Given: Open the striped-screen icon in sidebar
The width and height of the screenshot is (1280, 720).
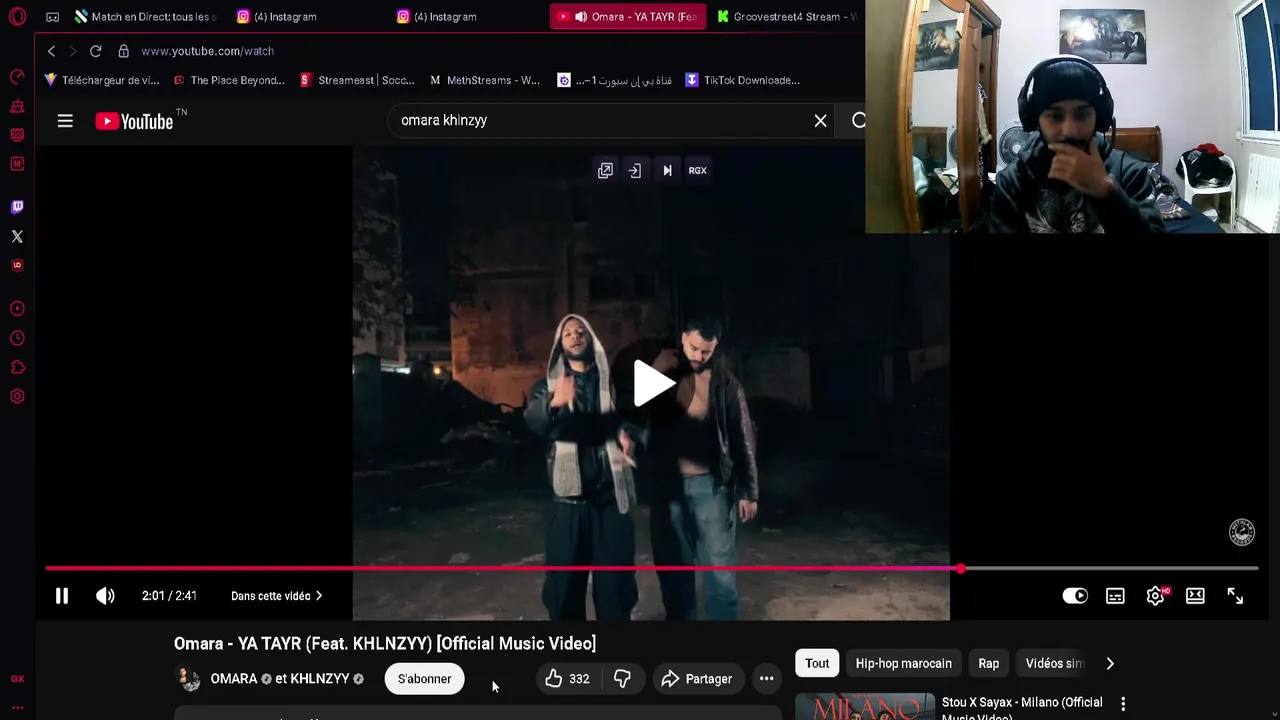Looking at the screenshot, I should click(x=17, y=135).
